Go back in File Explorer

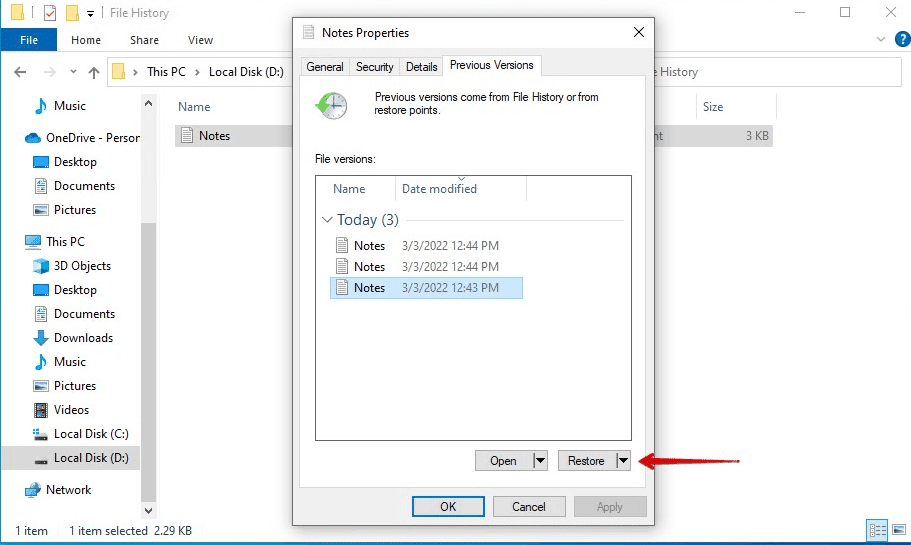20,72
